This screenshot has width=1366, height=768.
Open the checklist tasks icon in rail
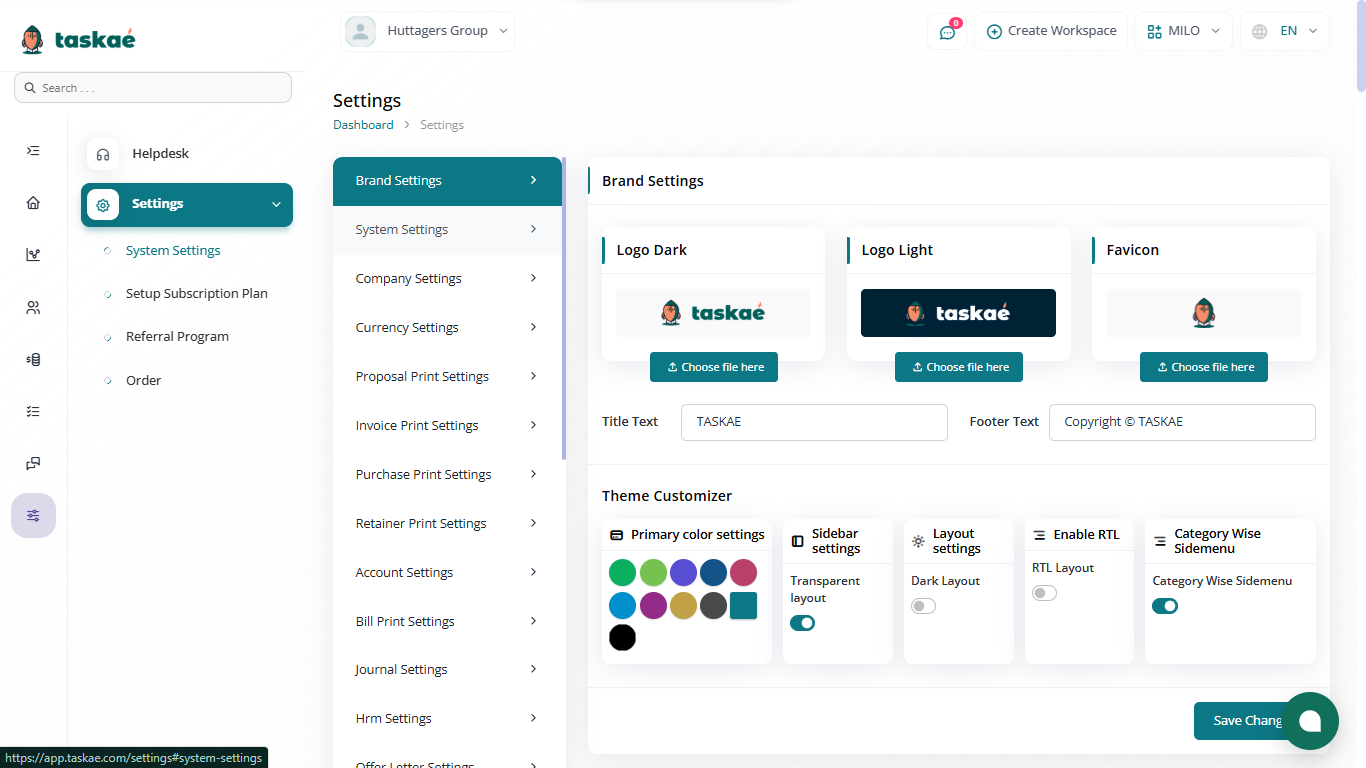pyautogui.click(x=33, y=411)
